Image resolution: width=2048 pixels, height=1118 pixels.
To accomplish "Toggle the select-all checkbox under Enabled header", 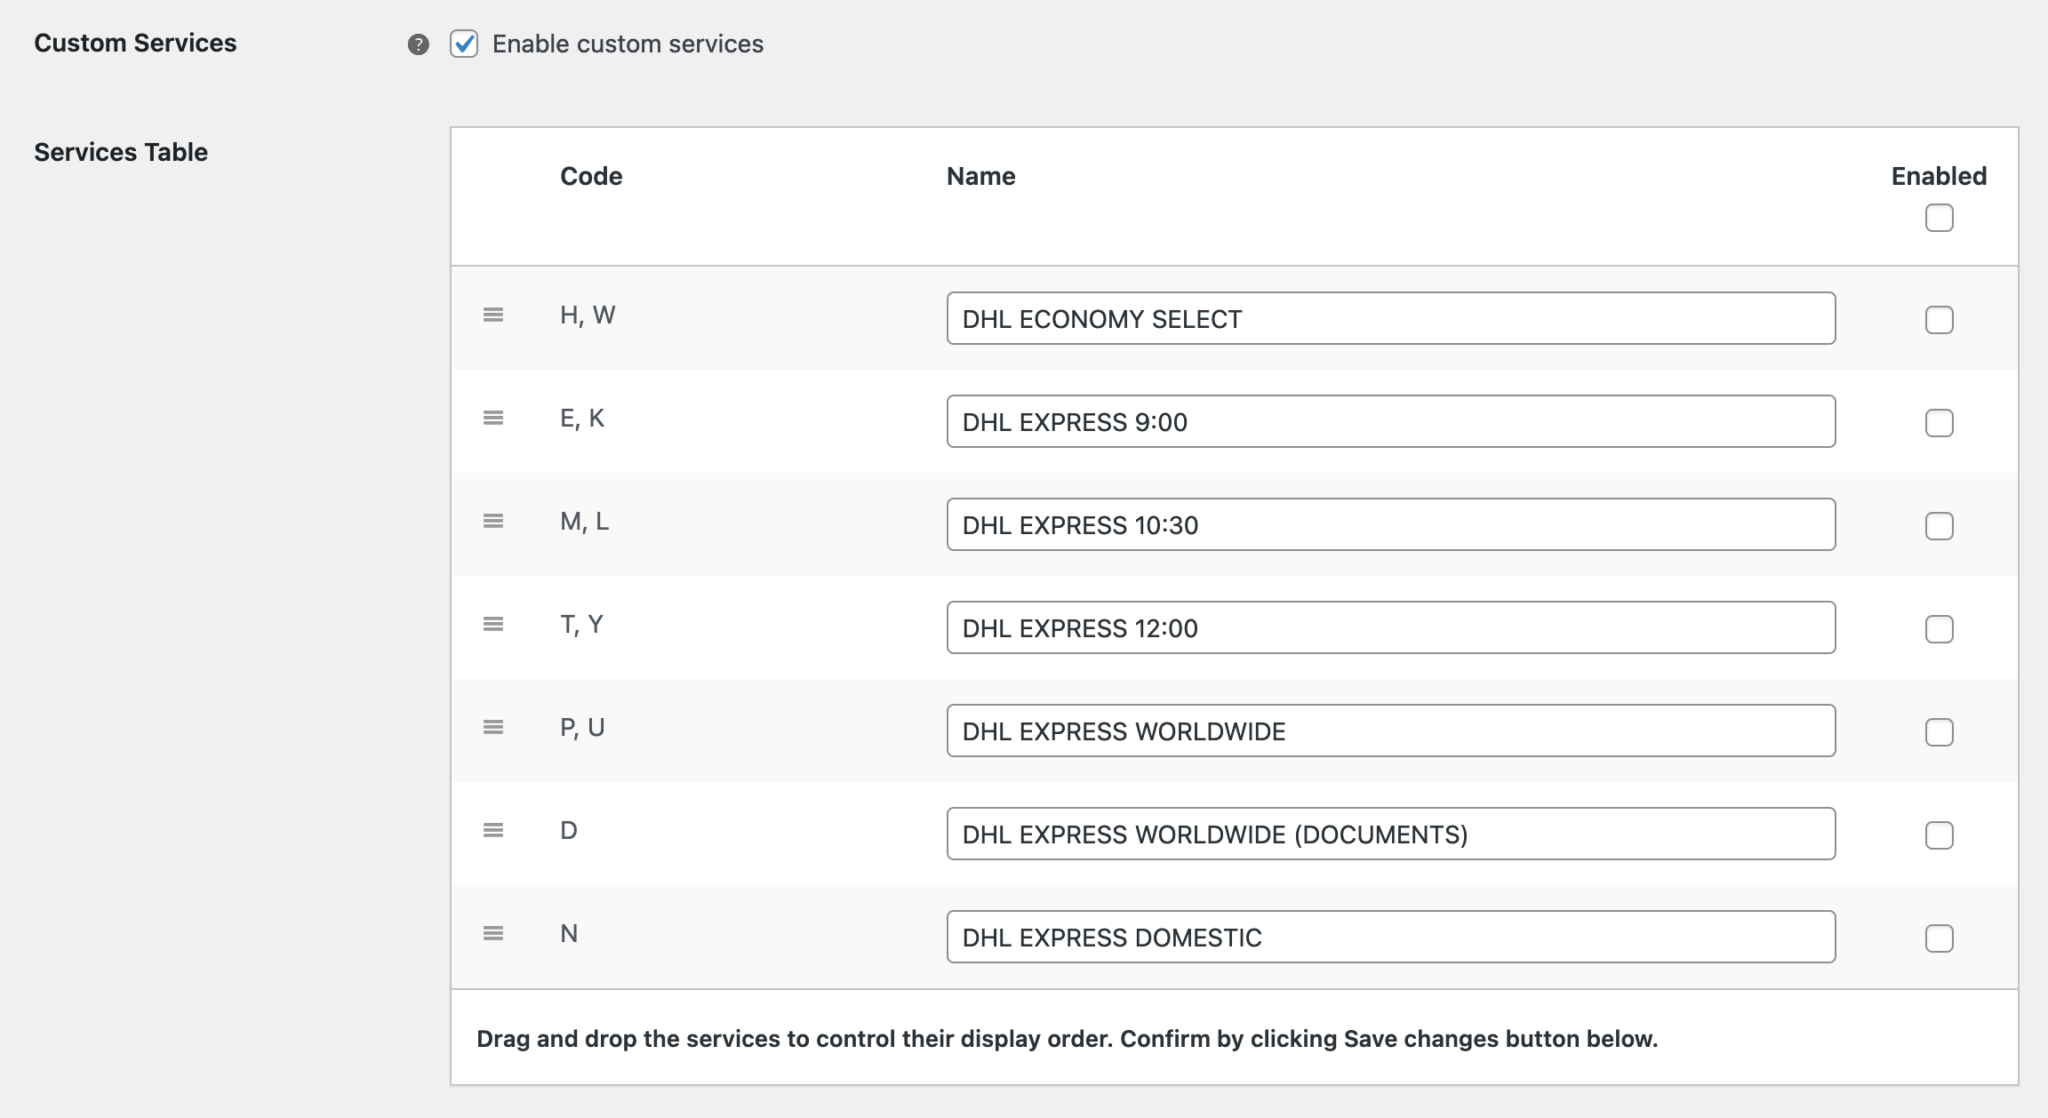I will click(x=1938, y=217).
